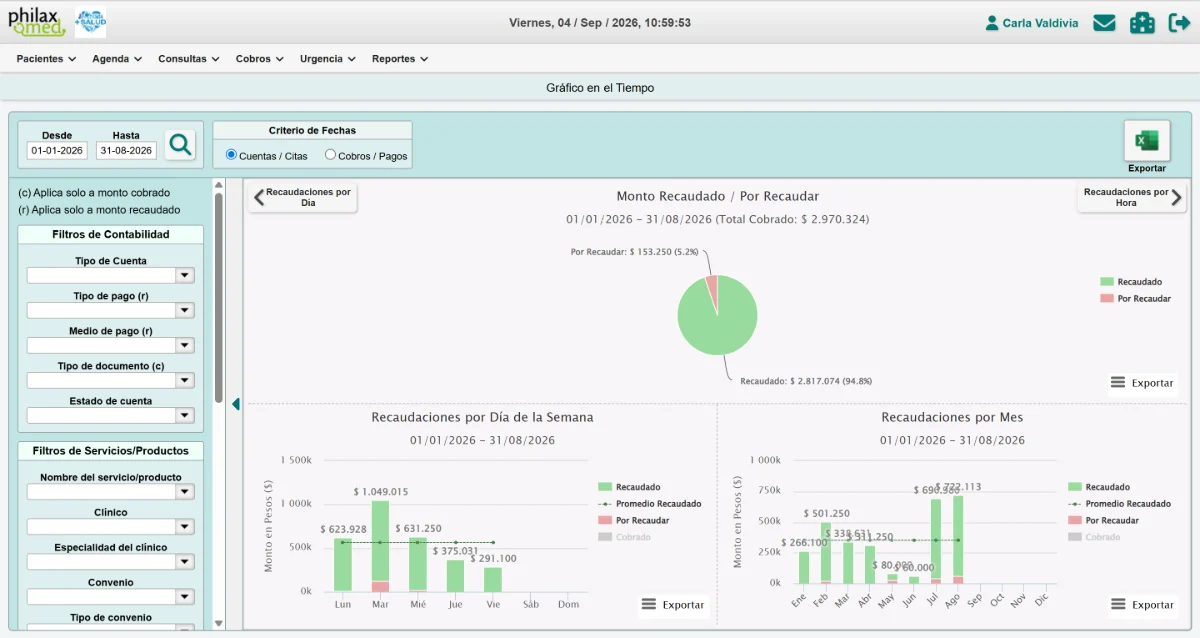Open the Agenda menu
The height and width of the screenshot is (638, 1200).
pyautogui.click(x=117, y=59)
